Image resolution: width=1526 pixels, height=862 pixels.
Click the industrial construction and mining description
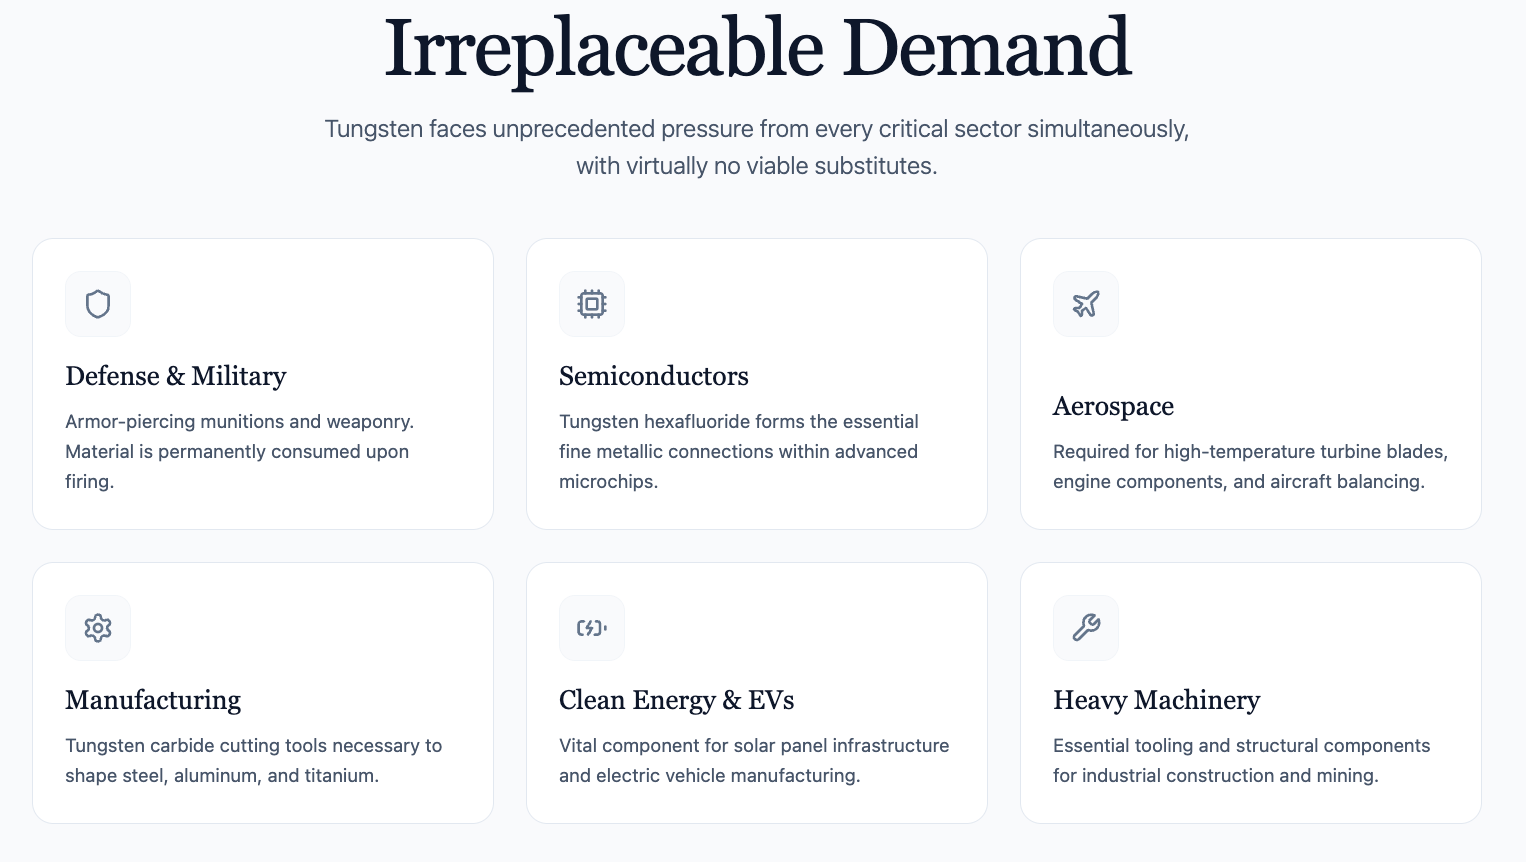pyautogui.click(x=1242, y=760)
